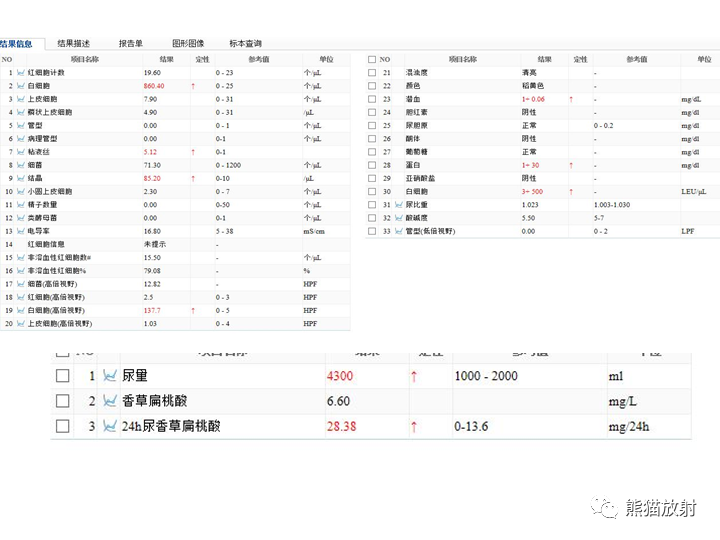The width and height of the screenshot is (720, 540).
Task: Open trend chart icon for 上皮细胞 7.90 row
Action: [x=21, y=99]
